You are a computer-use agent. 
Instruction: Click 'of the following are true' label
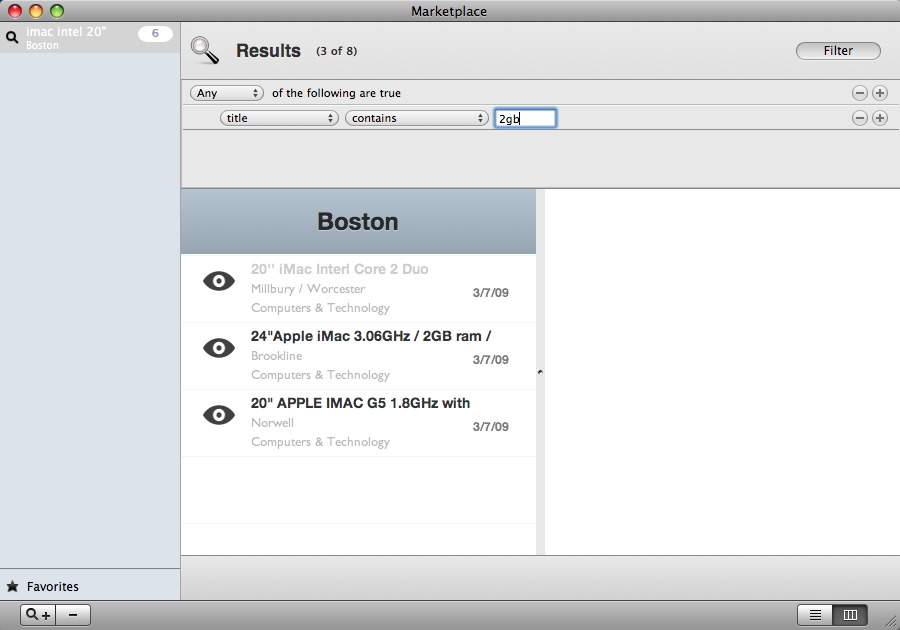[x=336, y=93]
